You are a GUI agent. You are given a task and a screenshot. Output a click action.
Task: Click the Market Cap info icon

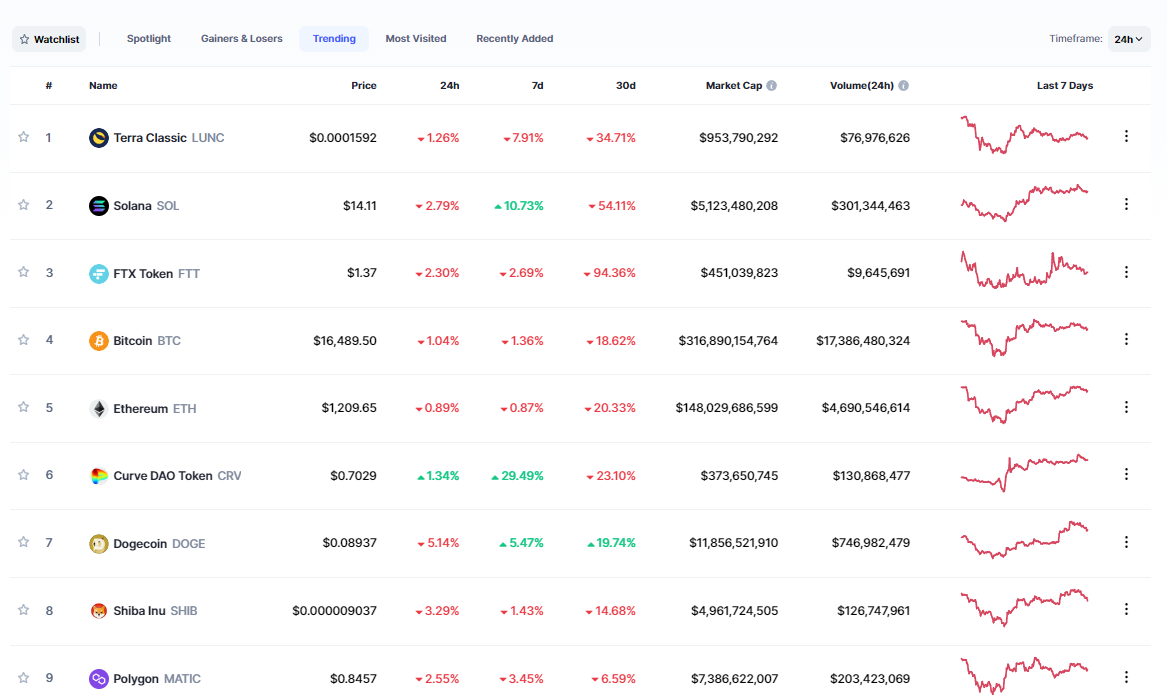[771, 86]
